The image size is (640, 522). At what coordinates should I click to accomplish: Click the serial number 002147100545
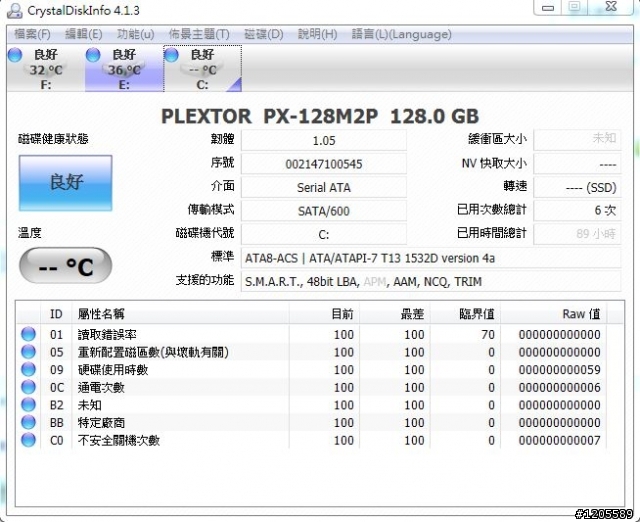coord(324,164)
